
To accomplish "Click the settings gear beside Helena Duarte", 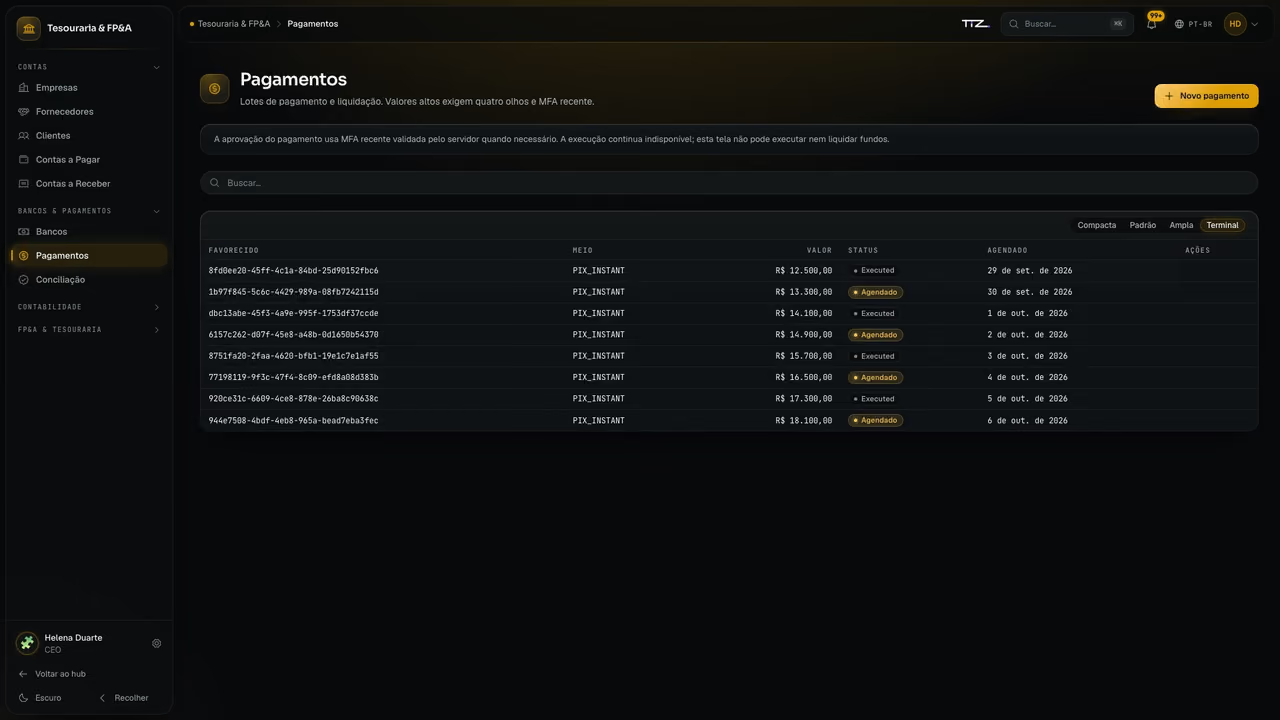I will pos(156,644).
